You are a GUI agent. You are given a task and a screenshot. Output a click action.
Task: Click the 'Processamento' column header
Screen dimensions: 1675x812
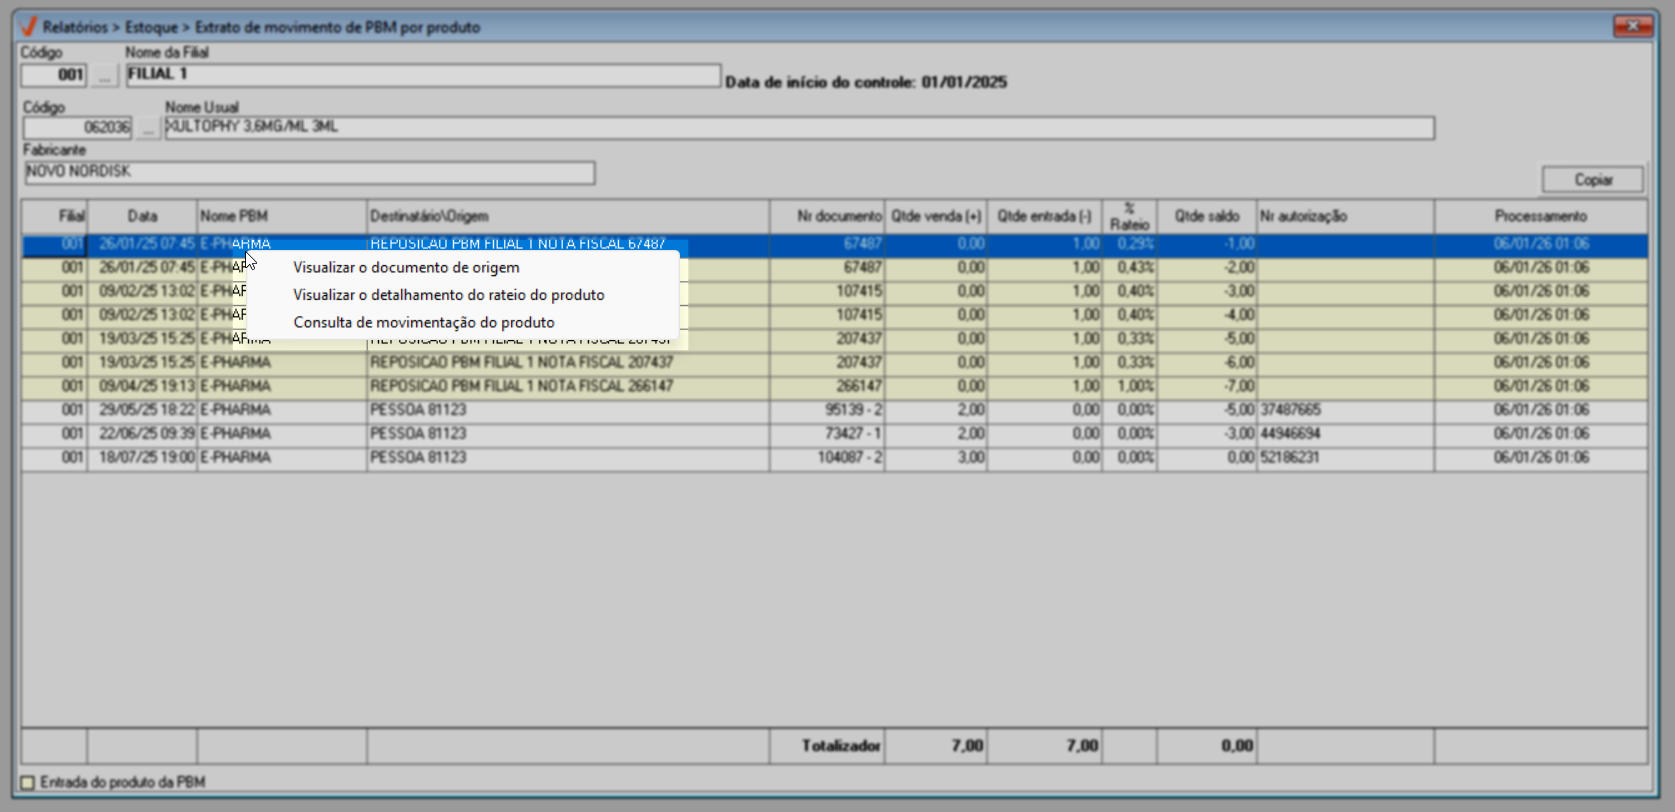pos(1540,216)
